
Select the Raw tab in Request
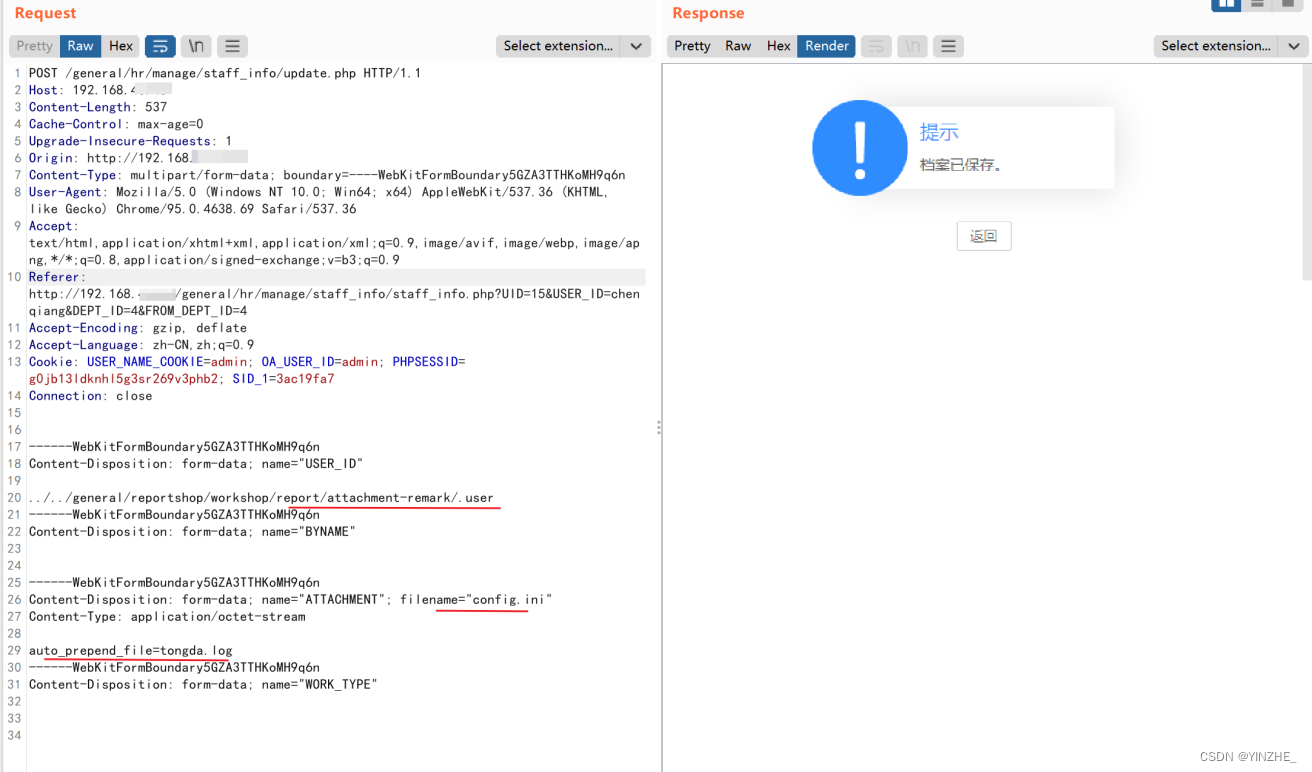click(x=81, y=46)
